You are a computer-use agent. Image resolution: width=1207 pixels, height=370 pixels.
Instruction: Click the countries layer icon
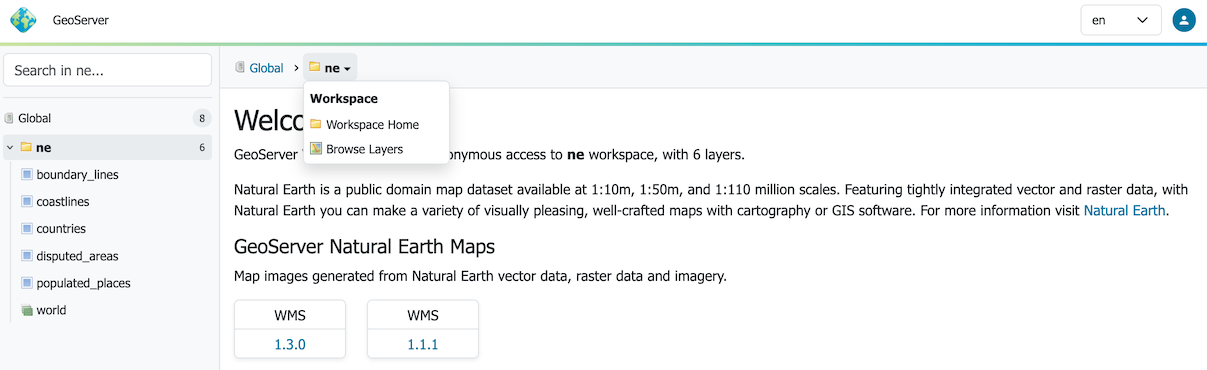(x=27, y=228)
